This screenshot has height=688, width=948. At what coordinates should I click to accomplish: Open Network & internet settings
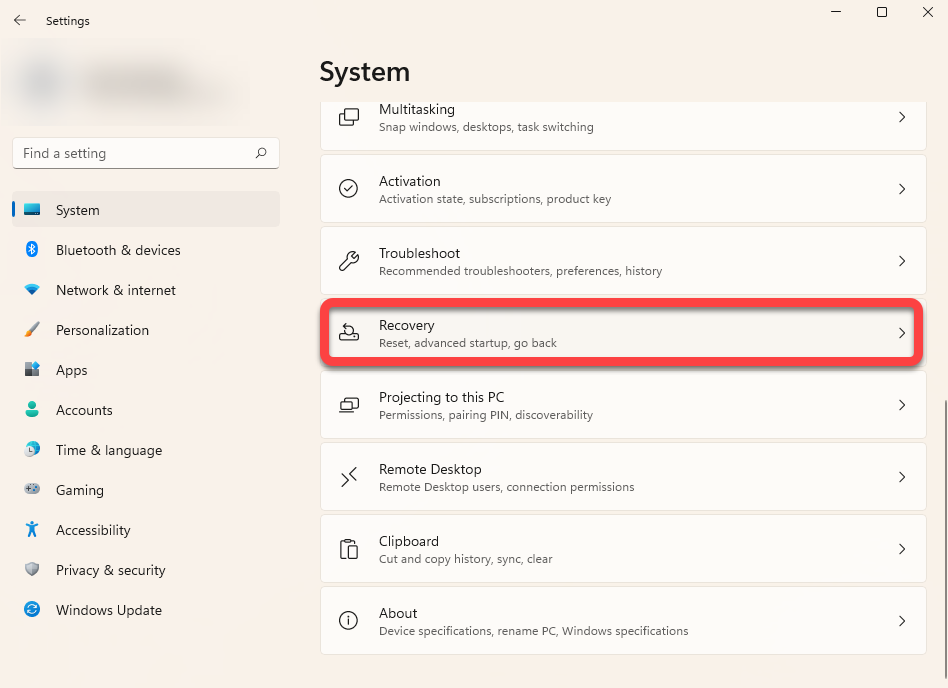point(115,290)
